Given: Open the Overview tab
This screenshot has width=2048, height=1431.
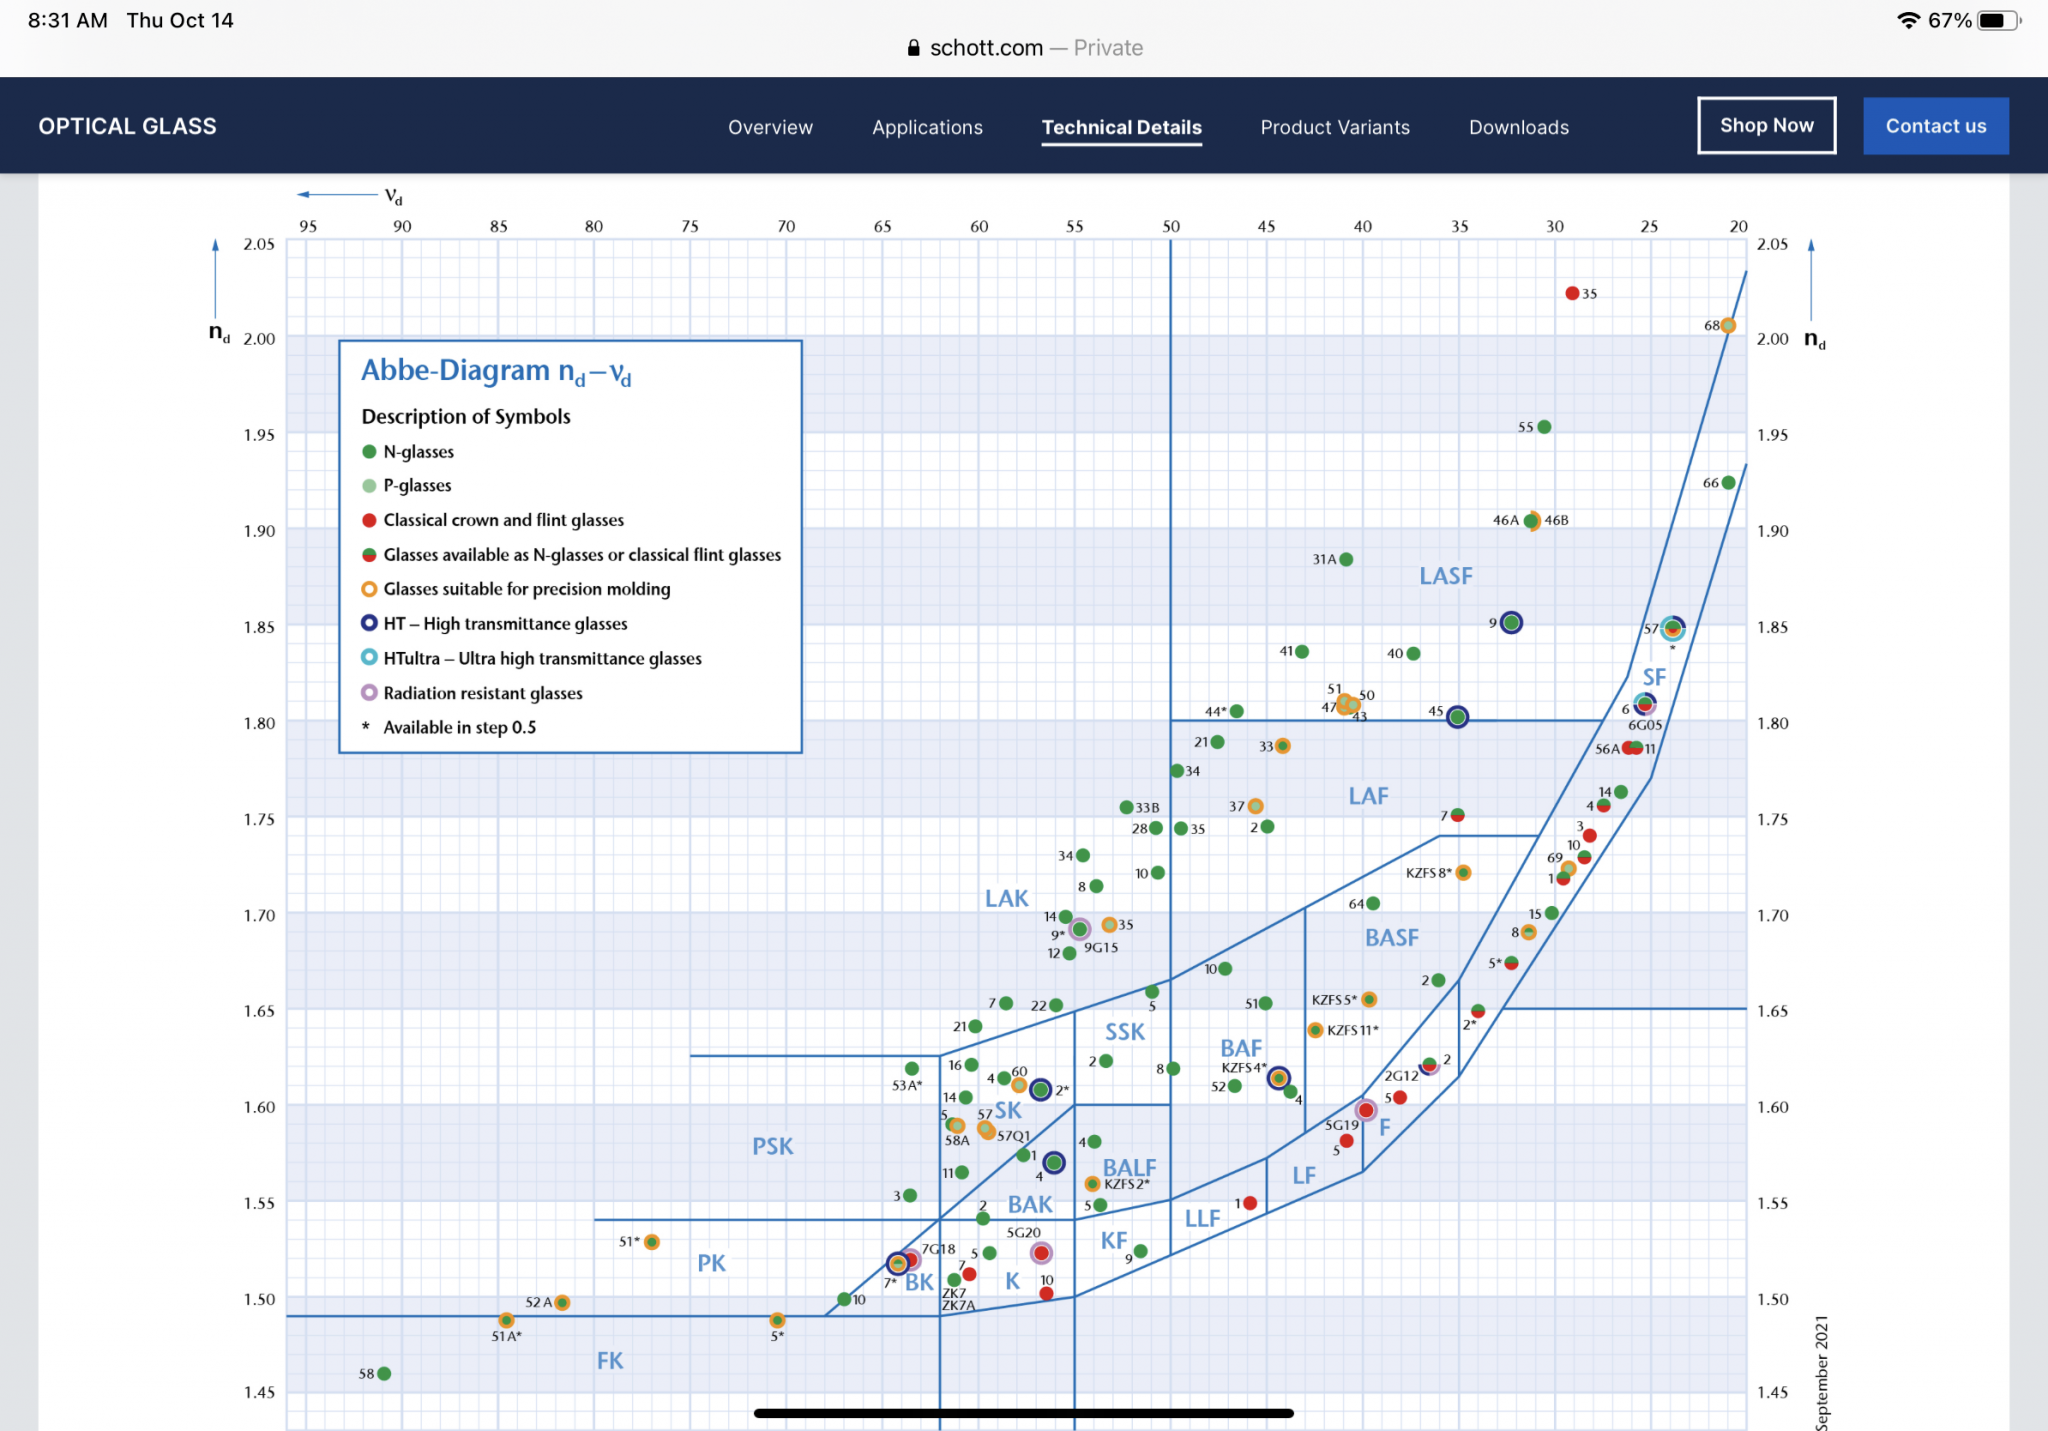Looking at the screenshot, I should coord(770,127).
